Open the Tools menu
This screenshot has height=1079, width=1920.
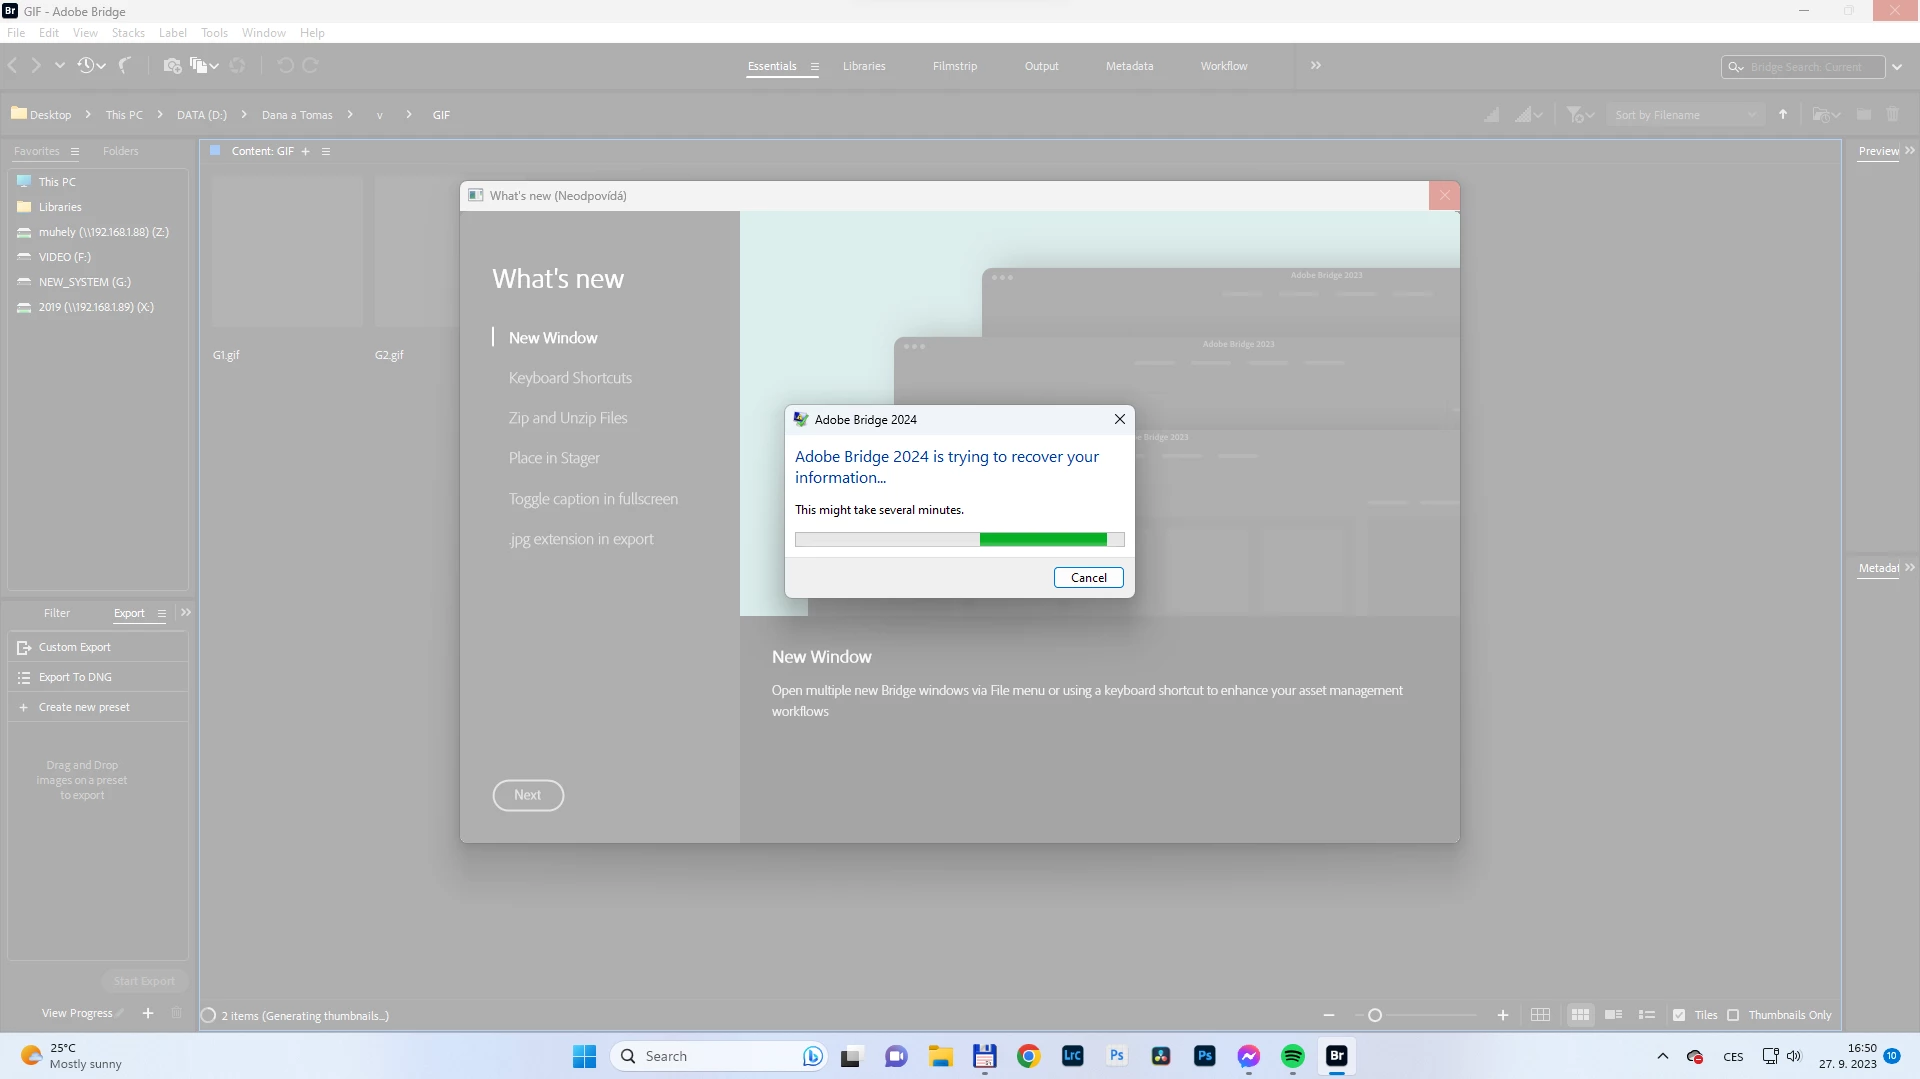click(214, 33)
